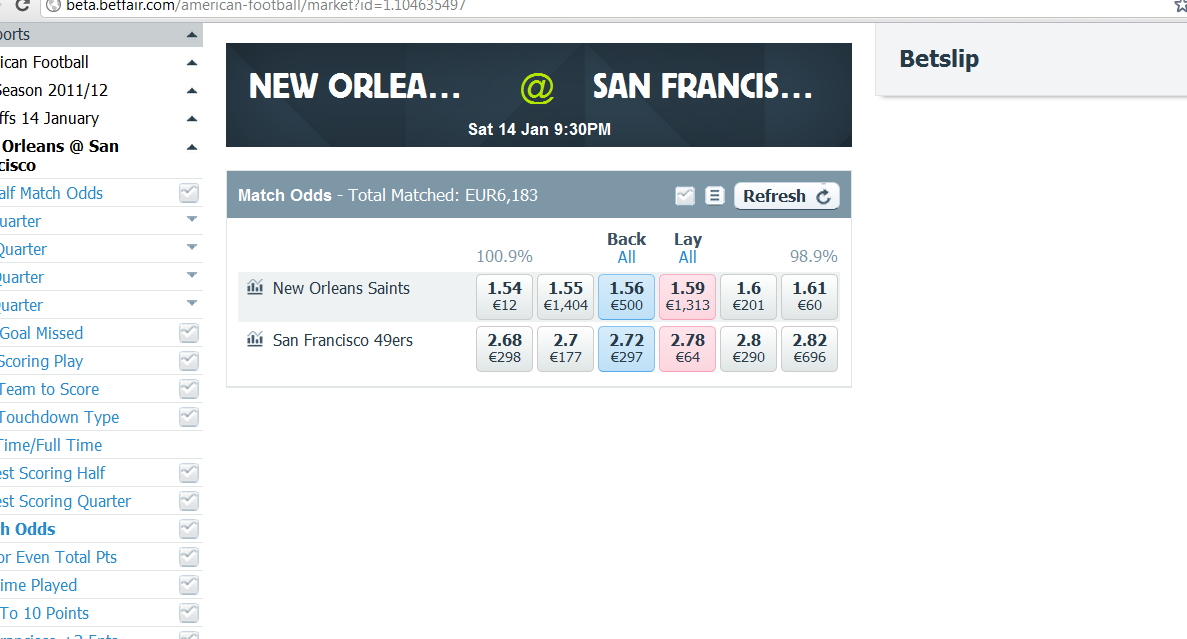Open graph icon for New Orleans Saints

pyautogui.click(x=255, y=288)
